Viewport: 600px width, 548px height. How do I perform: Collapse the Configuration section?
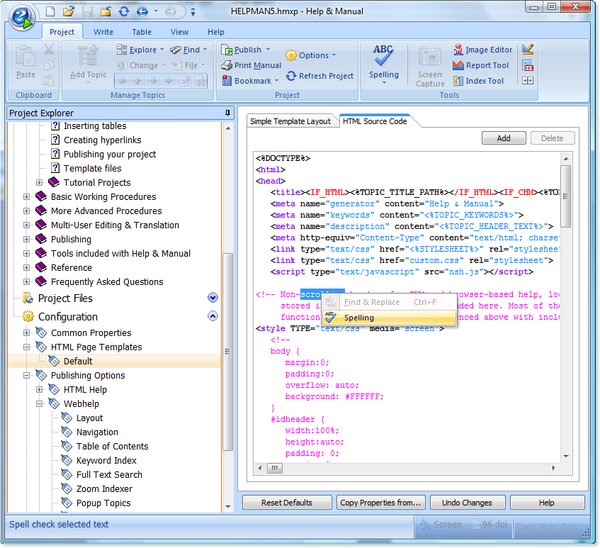(212, 317)
